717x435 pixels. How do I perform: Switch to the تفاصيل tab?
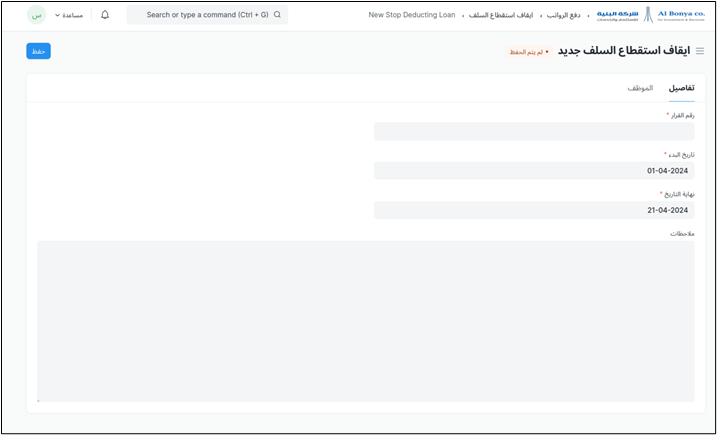click(682, 88)
